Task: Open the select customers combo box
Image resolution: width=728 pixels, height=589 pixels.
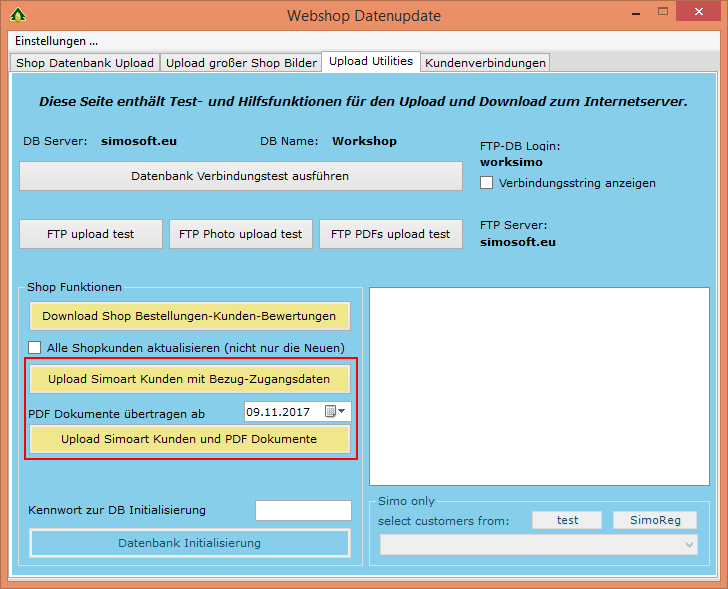Action: [538, 544]
